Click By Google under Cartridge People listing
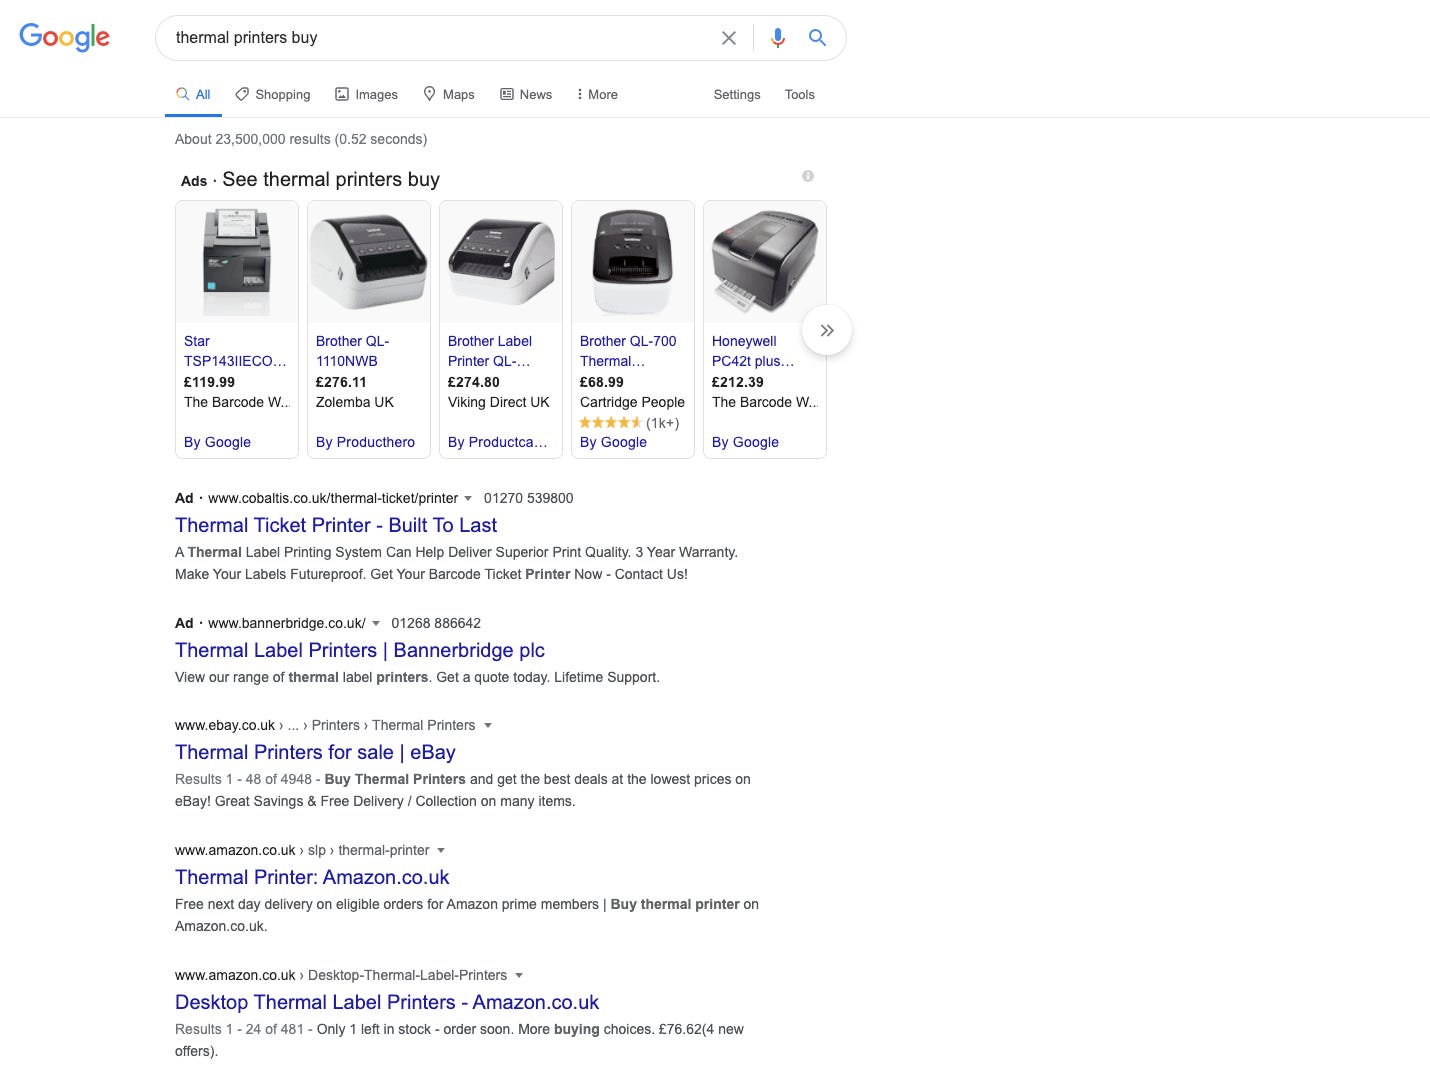Image resolution: width=1430 pixels, height=1070 pixels. tap(613, 442)
